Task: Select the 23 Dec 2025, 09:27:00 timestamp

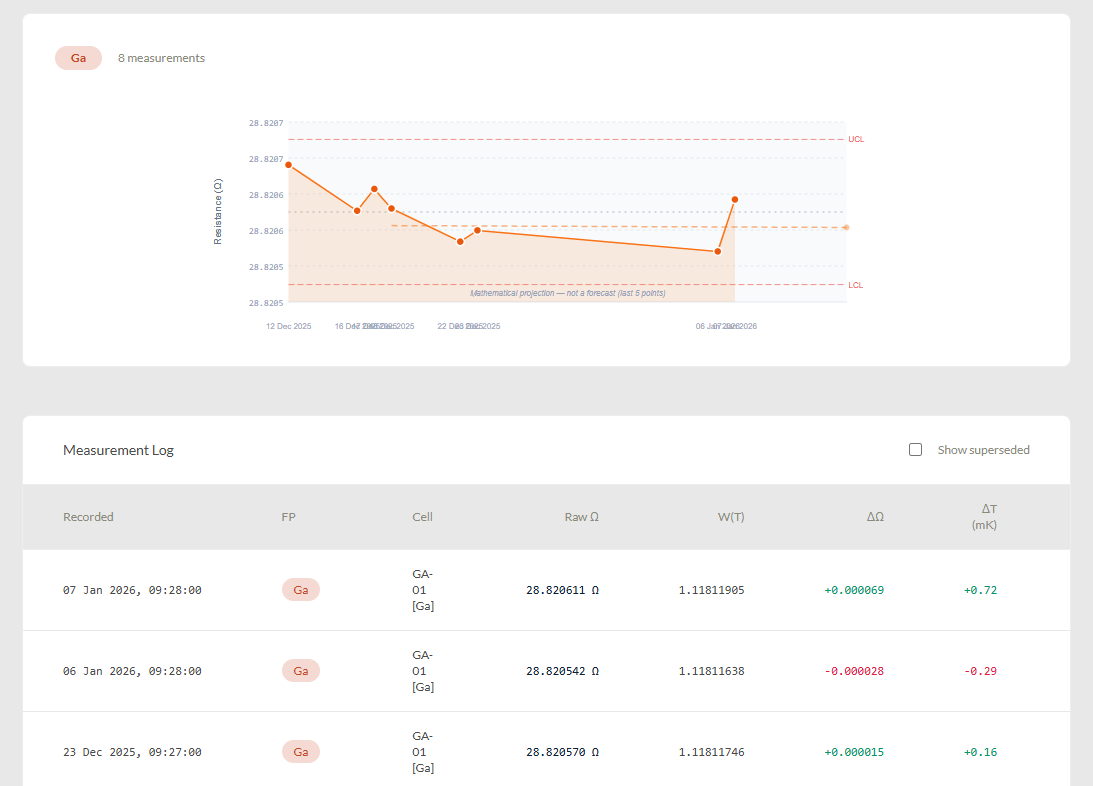Action: [x=132, y=752]
